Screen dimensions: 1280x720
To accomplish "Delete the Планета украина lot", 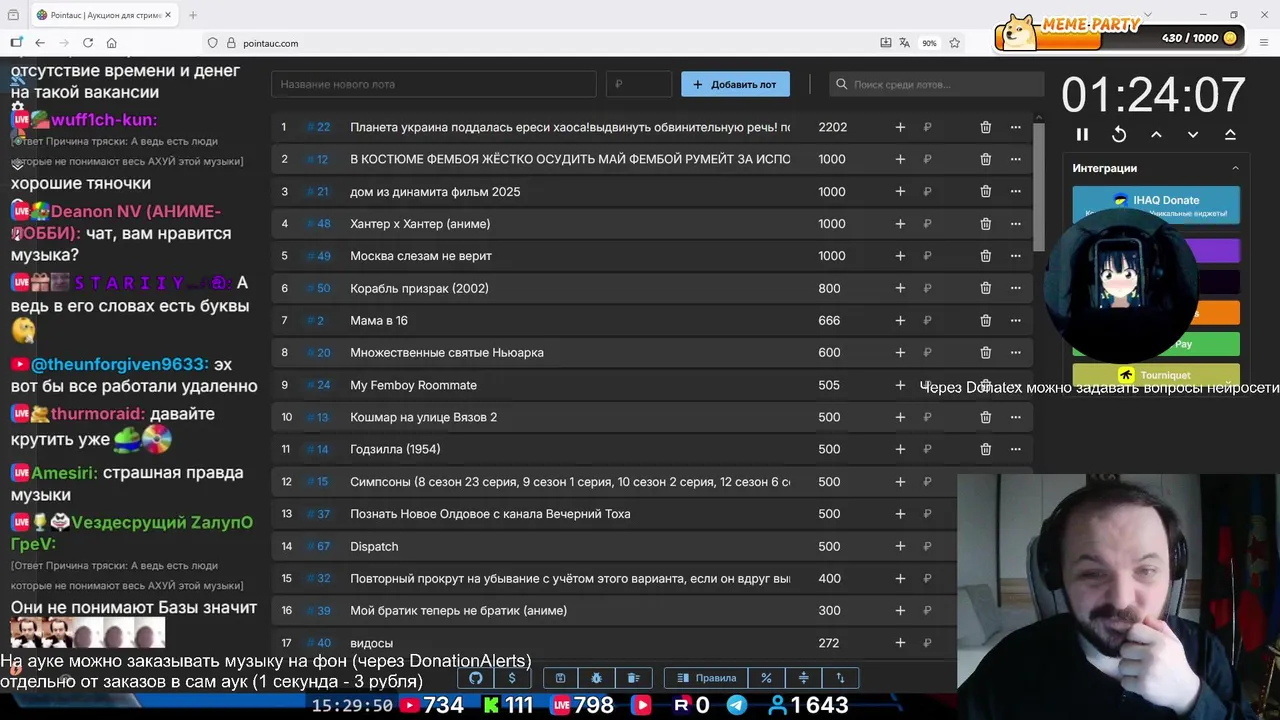I will coord(985,127).
